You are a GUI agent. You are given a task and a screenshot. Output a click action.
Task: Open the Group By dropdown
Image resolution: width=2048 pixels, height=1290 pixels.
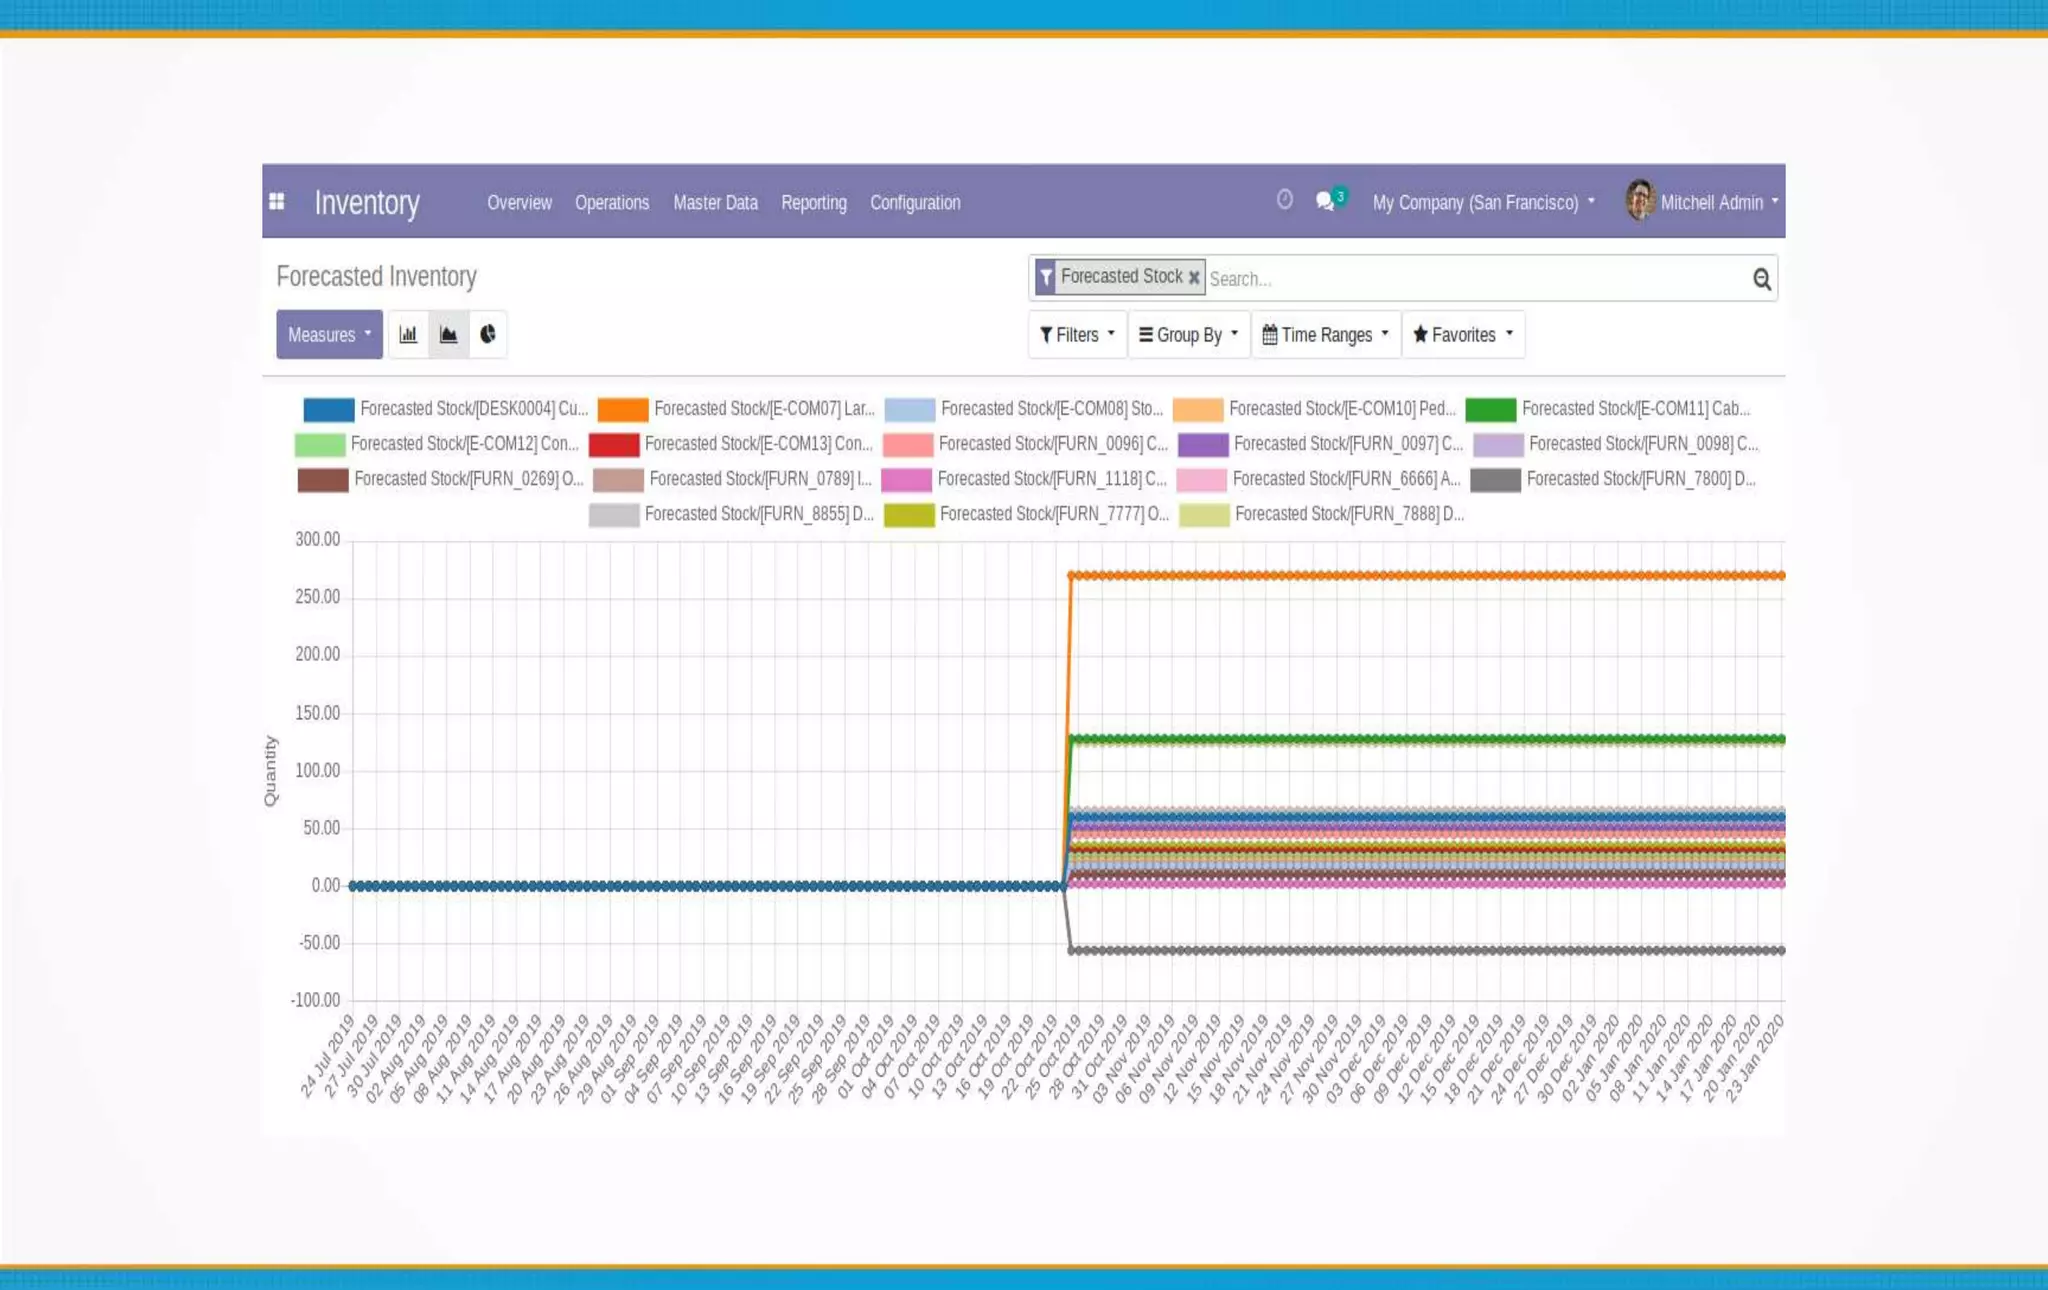click(1188, 334)
